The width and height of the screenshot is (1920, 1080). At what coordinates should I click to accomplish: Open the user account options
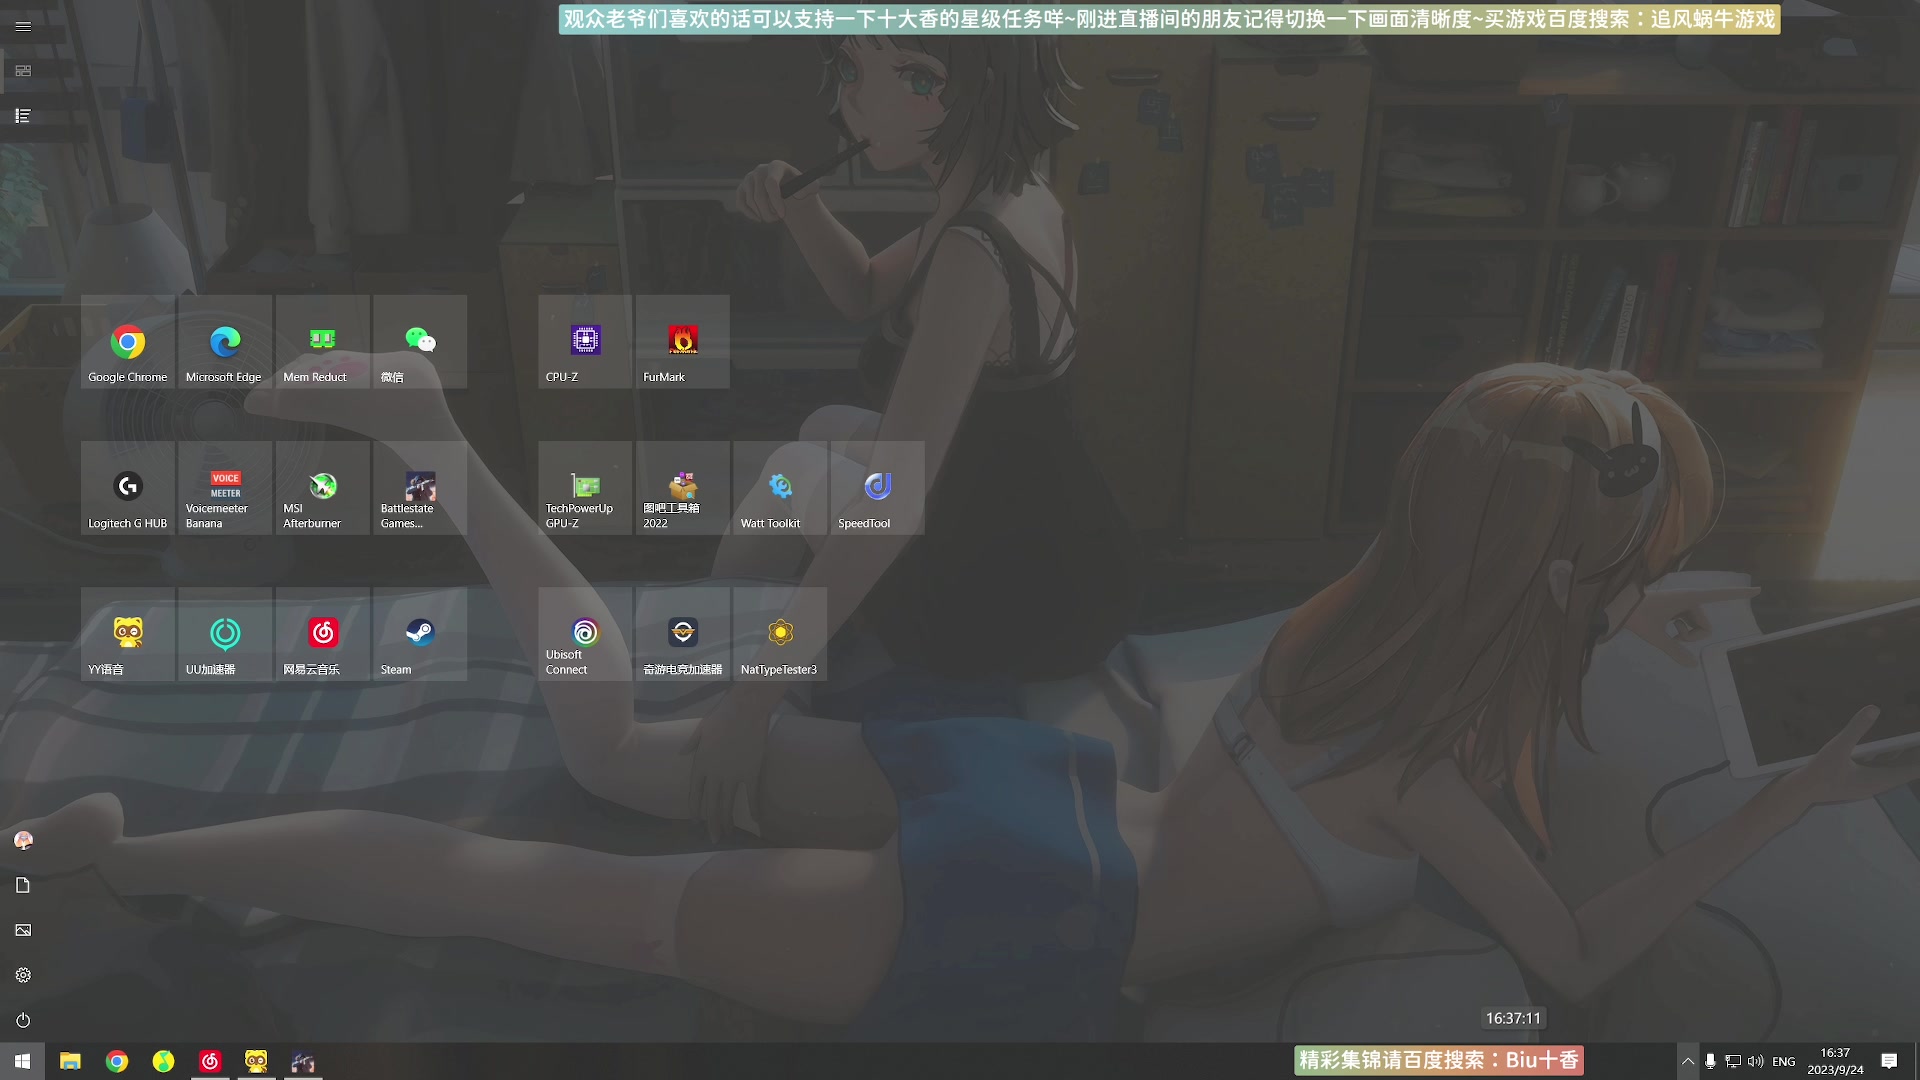coord(23,840)
